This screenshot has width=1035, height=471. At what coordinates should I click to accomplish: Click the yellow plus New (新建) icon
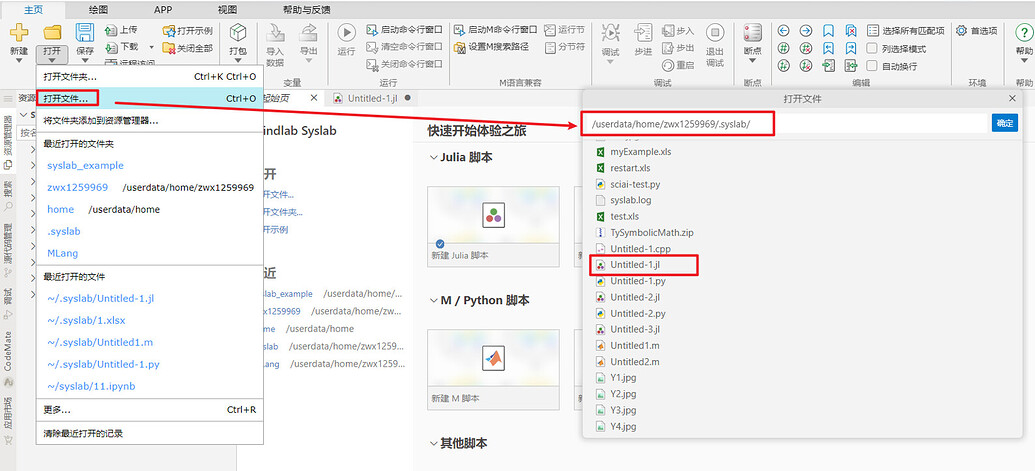coord(18,32)
